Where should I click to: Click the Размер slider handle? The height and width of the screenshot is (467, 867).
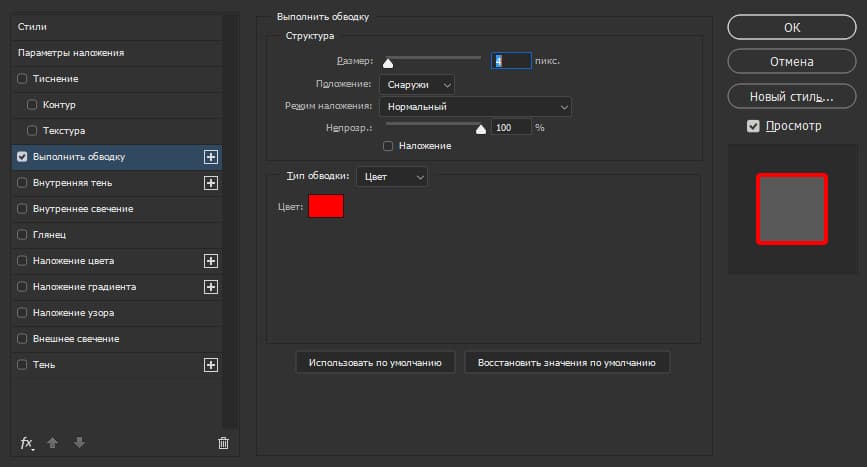coord(388,64)
